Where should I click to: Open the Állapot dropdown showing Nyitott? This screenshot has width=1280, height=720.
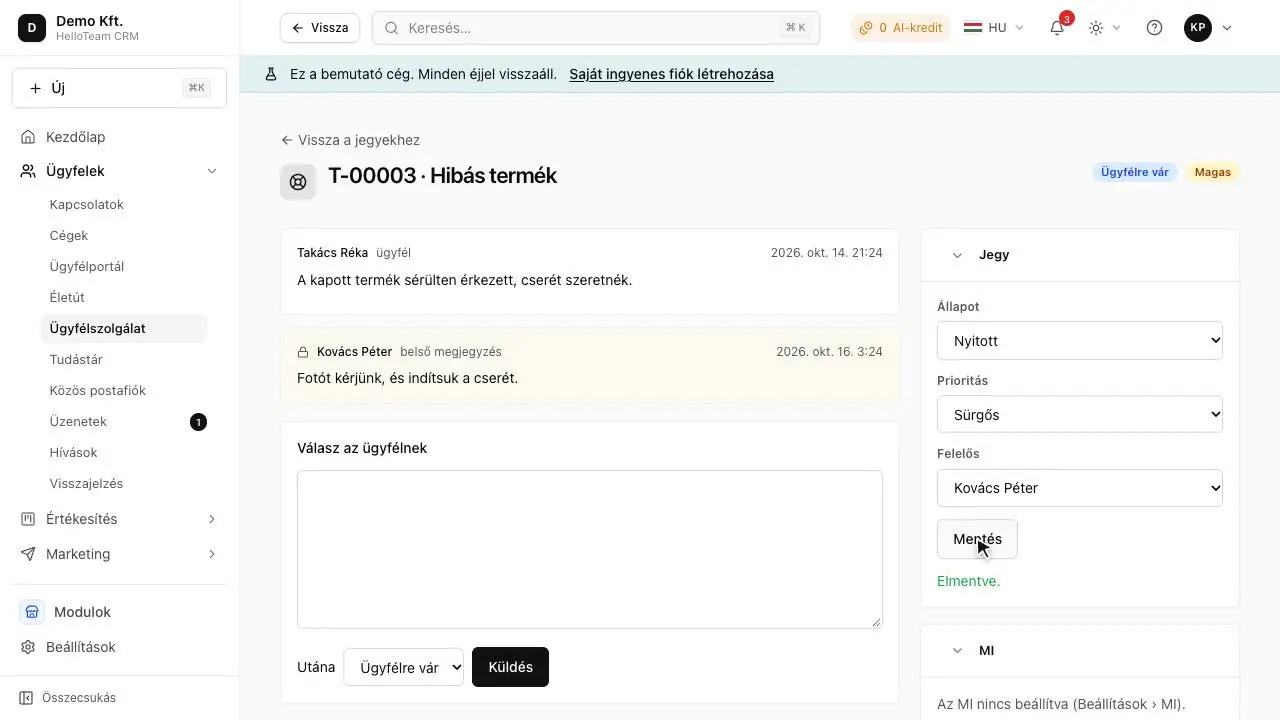click(1080, 340)
